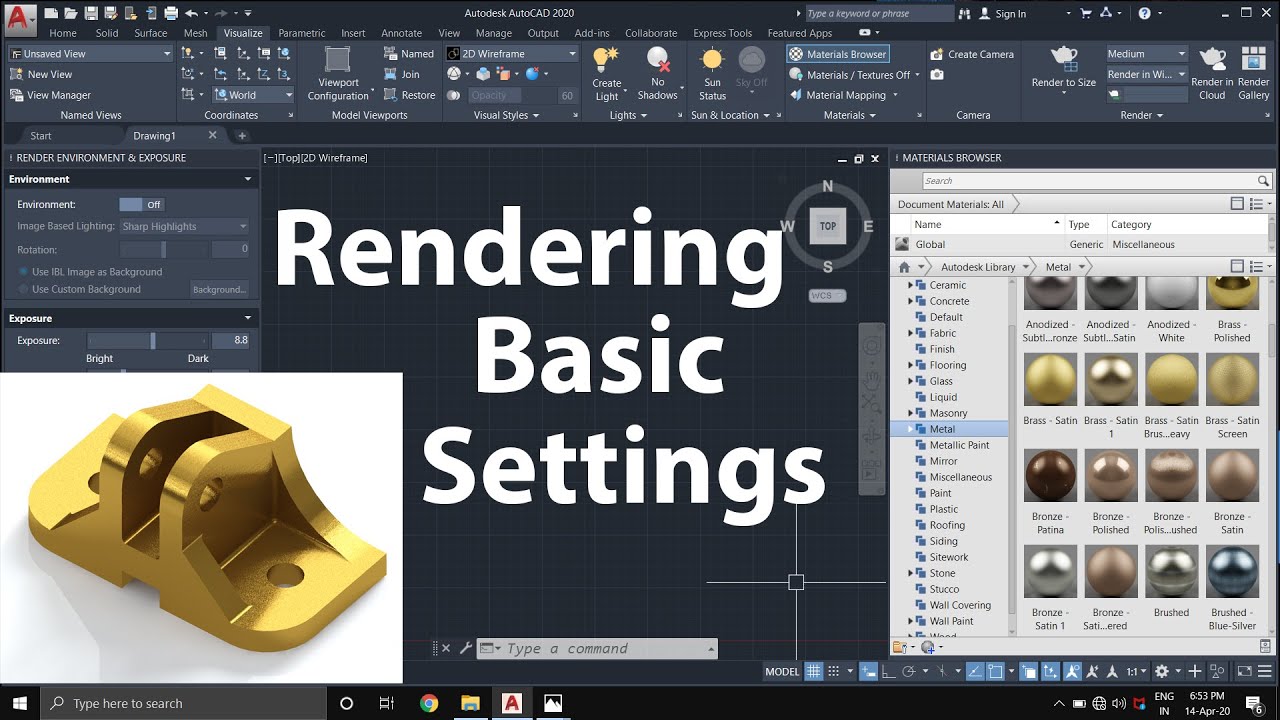The width and height of the screenshot is (1280, 720).
Task: Open the Windows Task View
Action: pyautogui.click(x=387, y=703)
